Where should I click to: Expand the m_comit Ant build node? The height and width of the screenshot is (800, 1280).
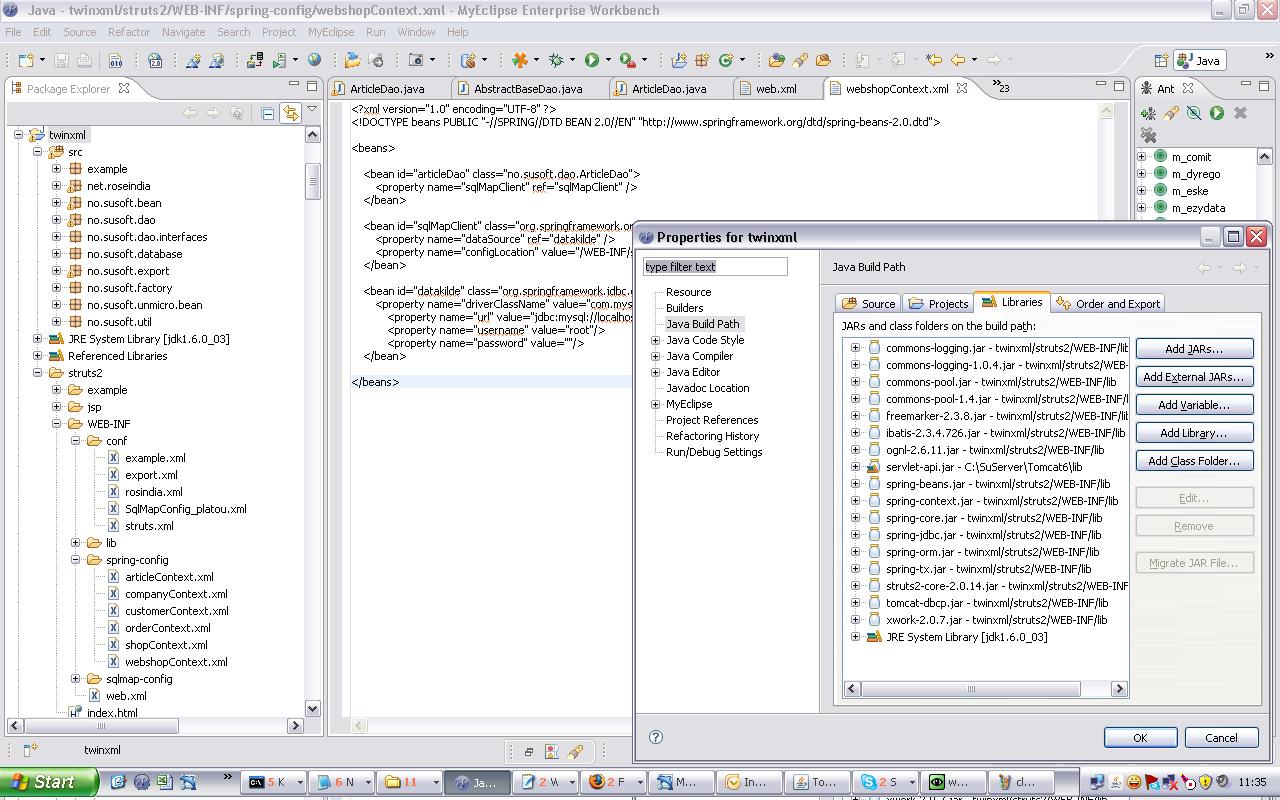click(x=1142, y=157)
